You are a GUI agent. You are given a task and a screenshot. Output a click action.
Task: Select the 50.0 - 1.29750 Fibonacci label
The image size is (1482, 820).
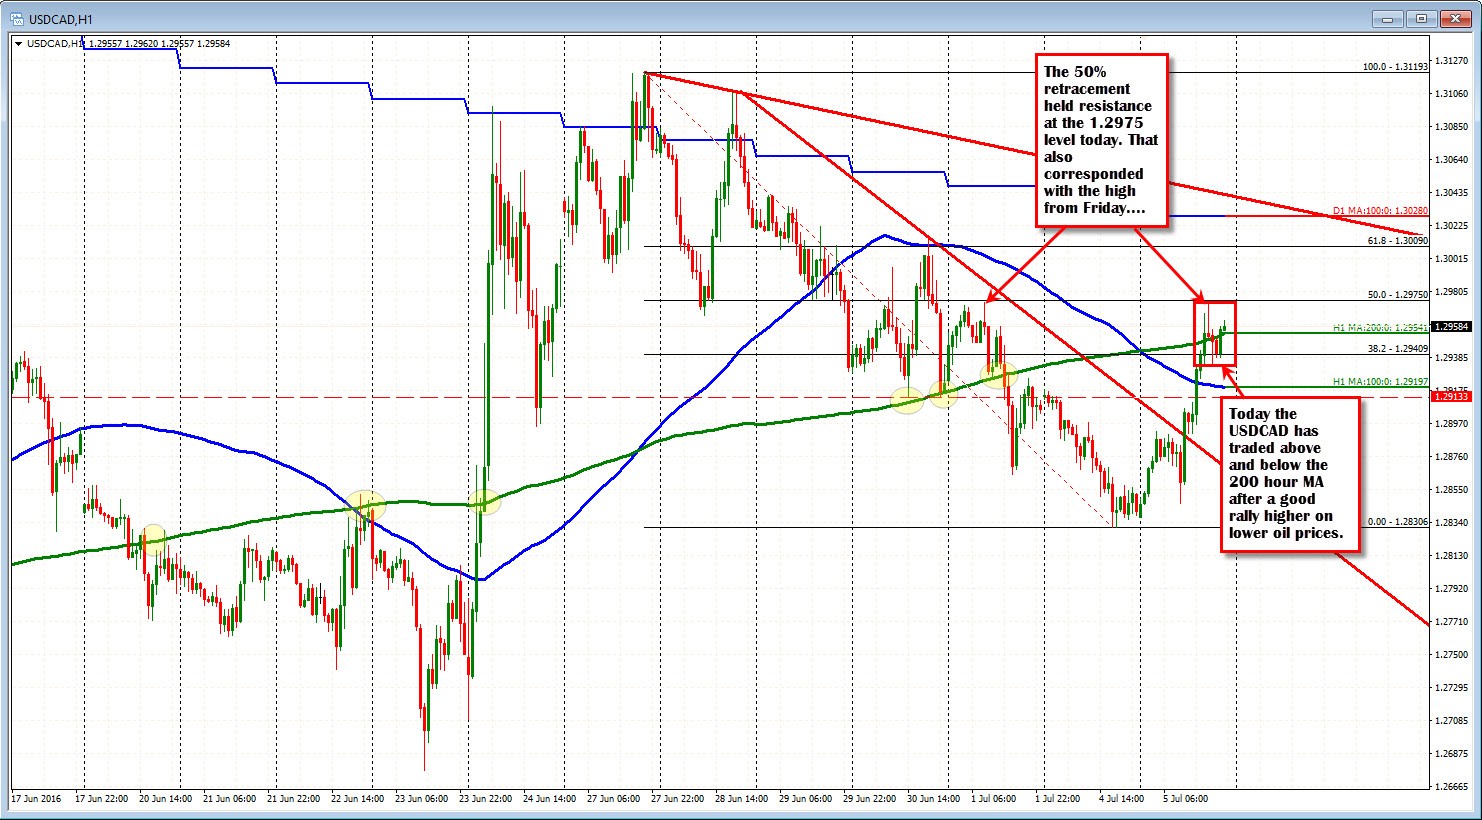pyautogui.click(x=1397, y=295)
